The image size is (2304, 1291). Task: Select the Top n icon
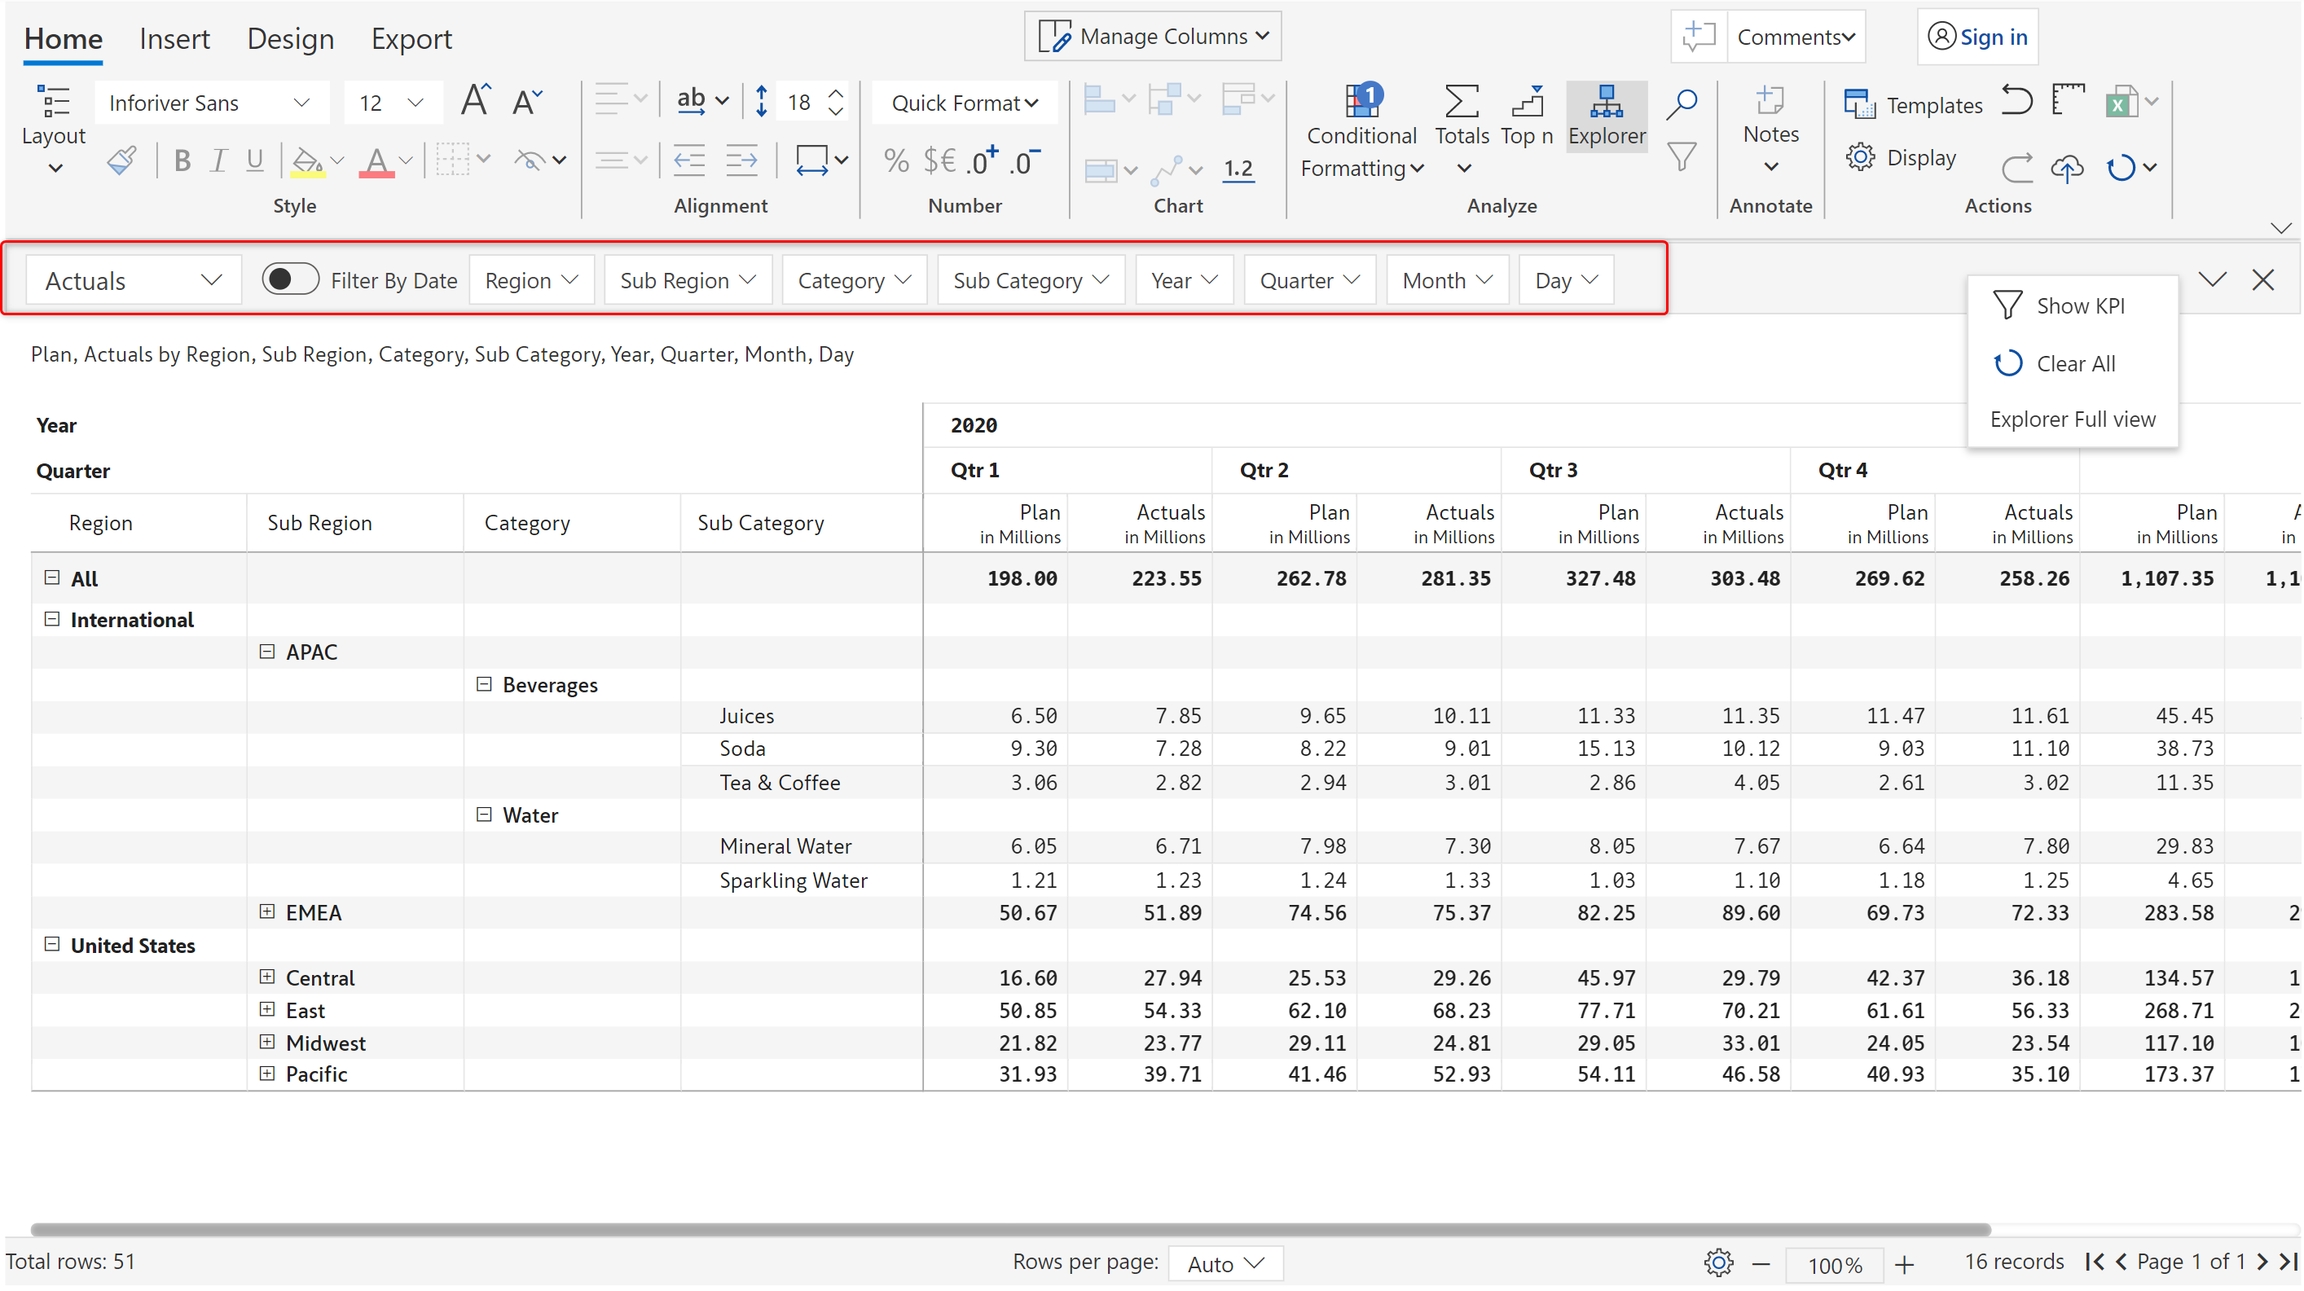point(1527,101)
